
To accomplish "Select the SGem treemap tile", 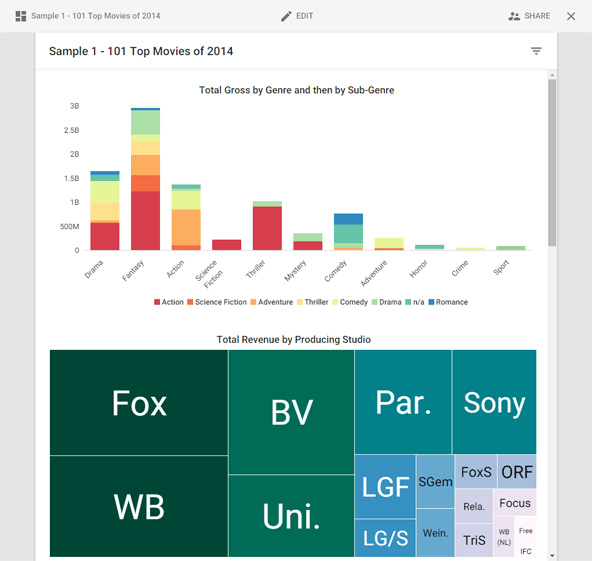I will (435, 481).
